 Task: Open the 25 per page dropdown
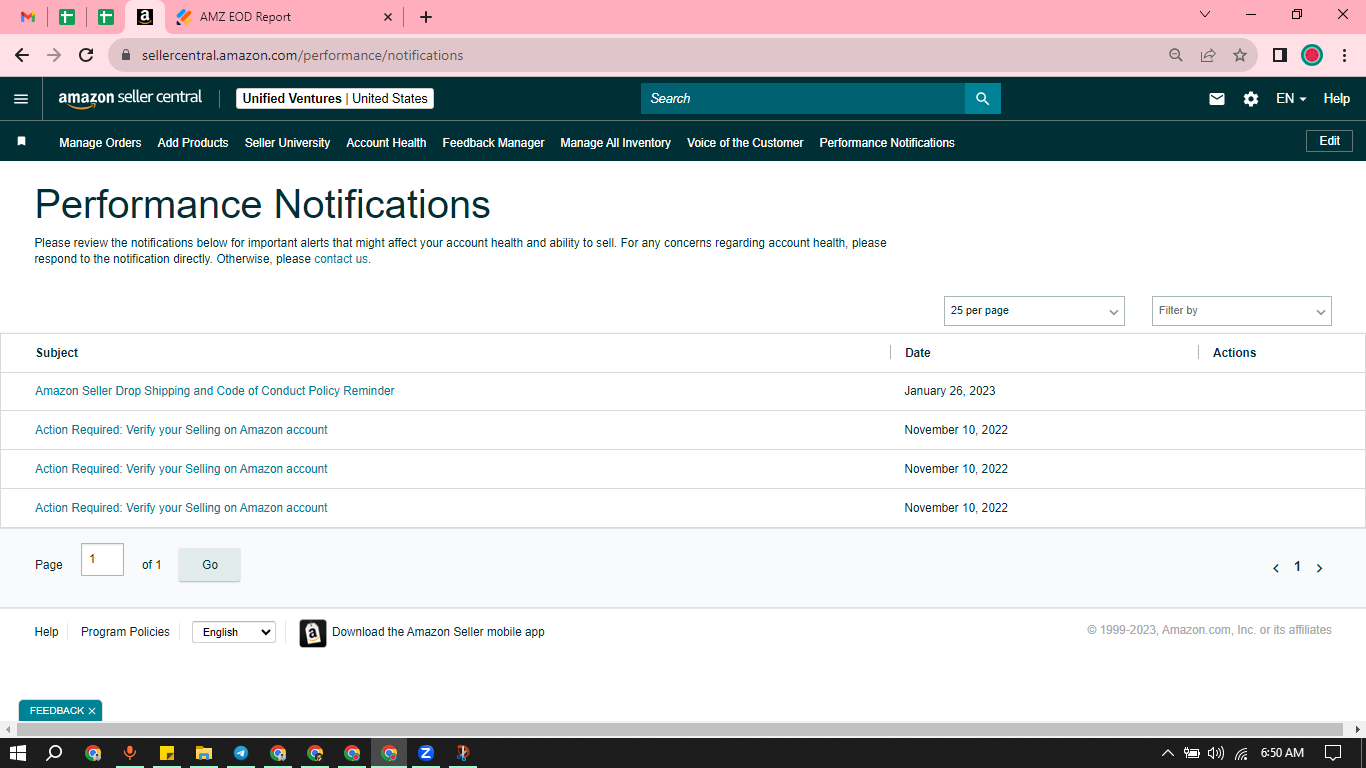click(x=1034, y=311)
